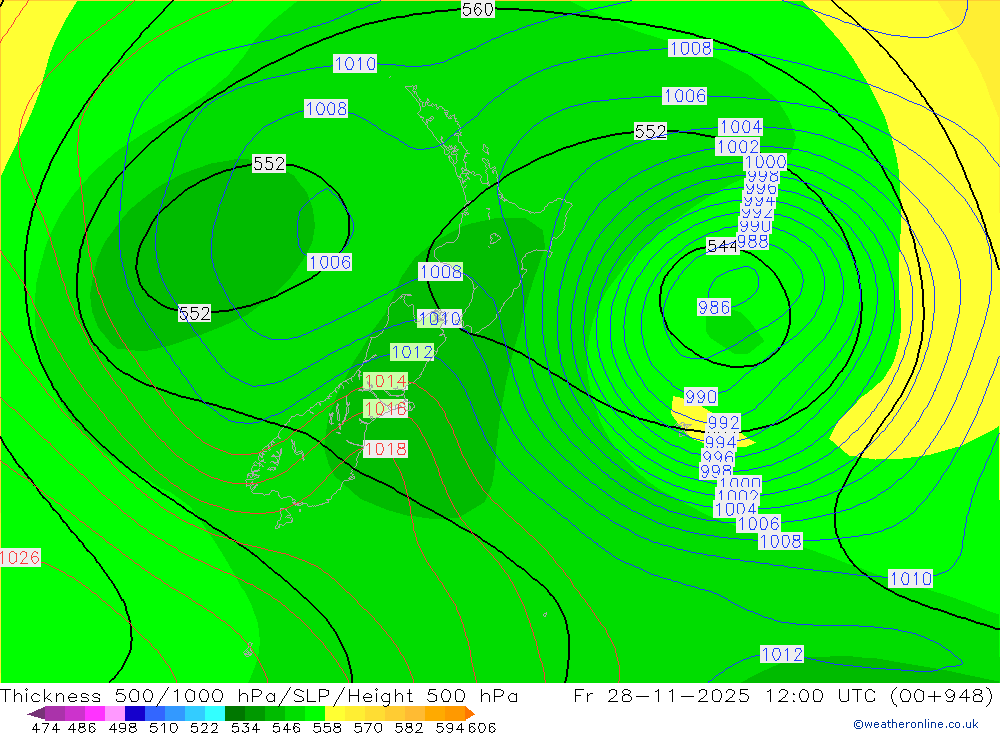This screenshot has width=1000, height=733.
Task: Click the 1010 label at the far right
Action: 911,579
